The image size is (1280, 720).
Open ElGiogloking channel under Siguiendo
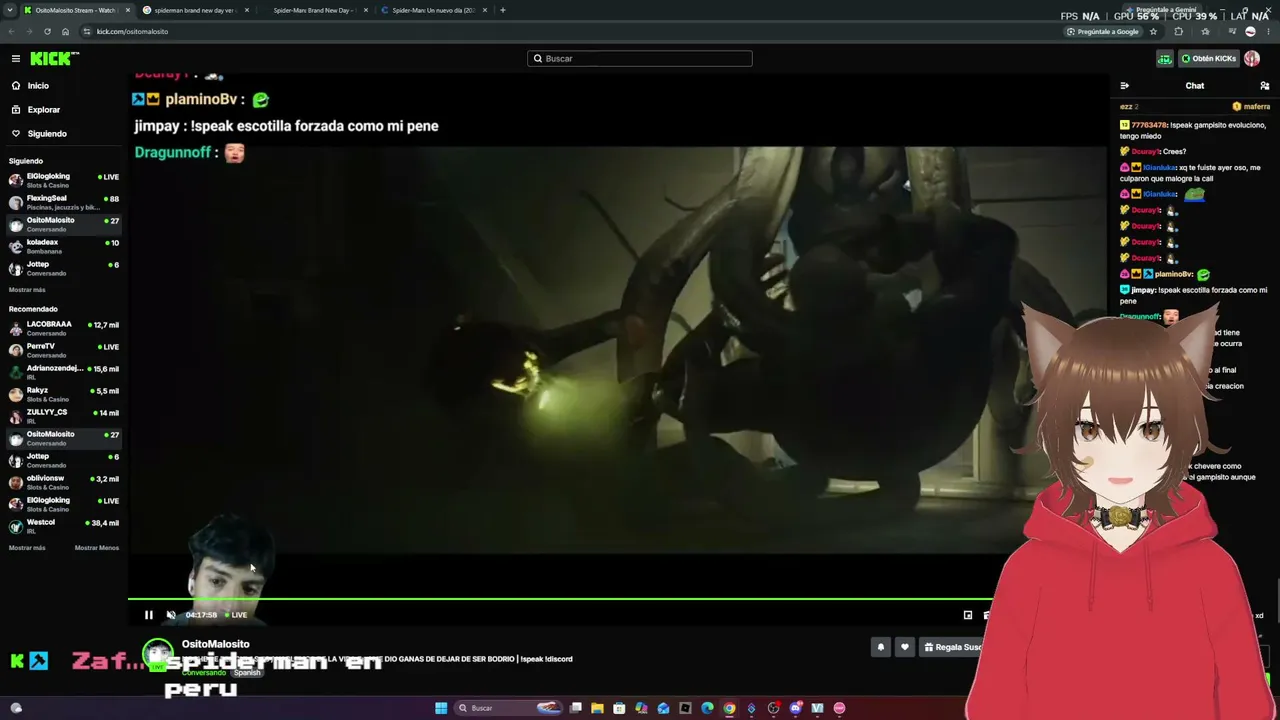[x=64, y=180]
